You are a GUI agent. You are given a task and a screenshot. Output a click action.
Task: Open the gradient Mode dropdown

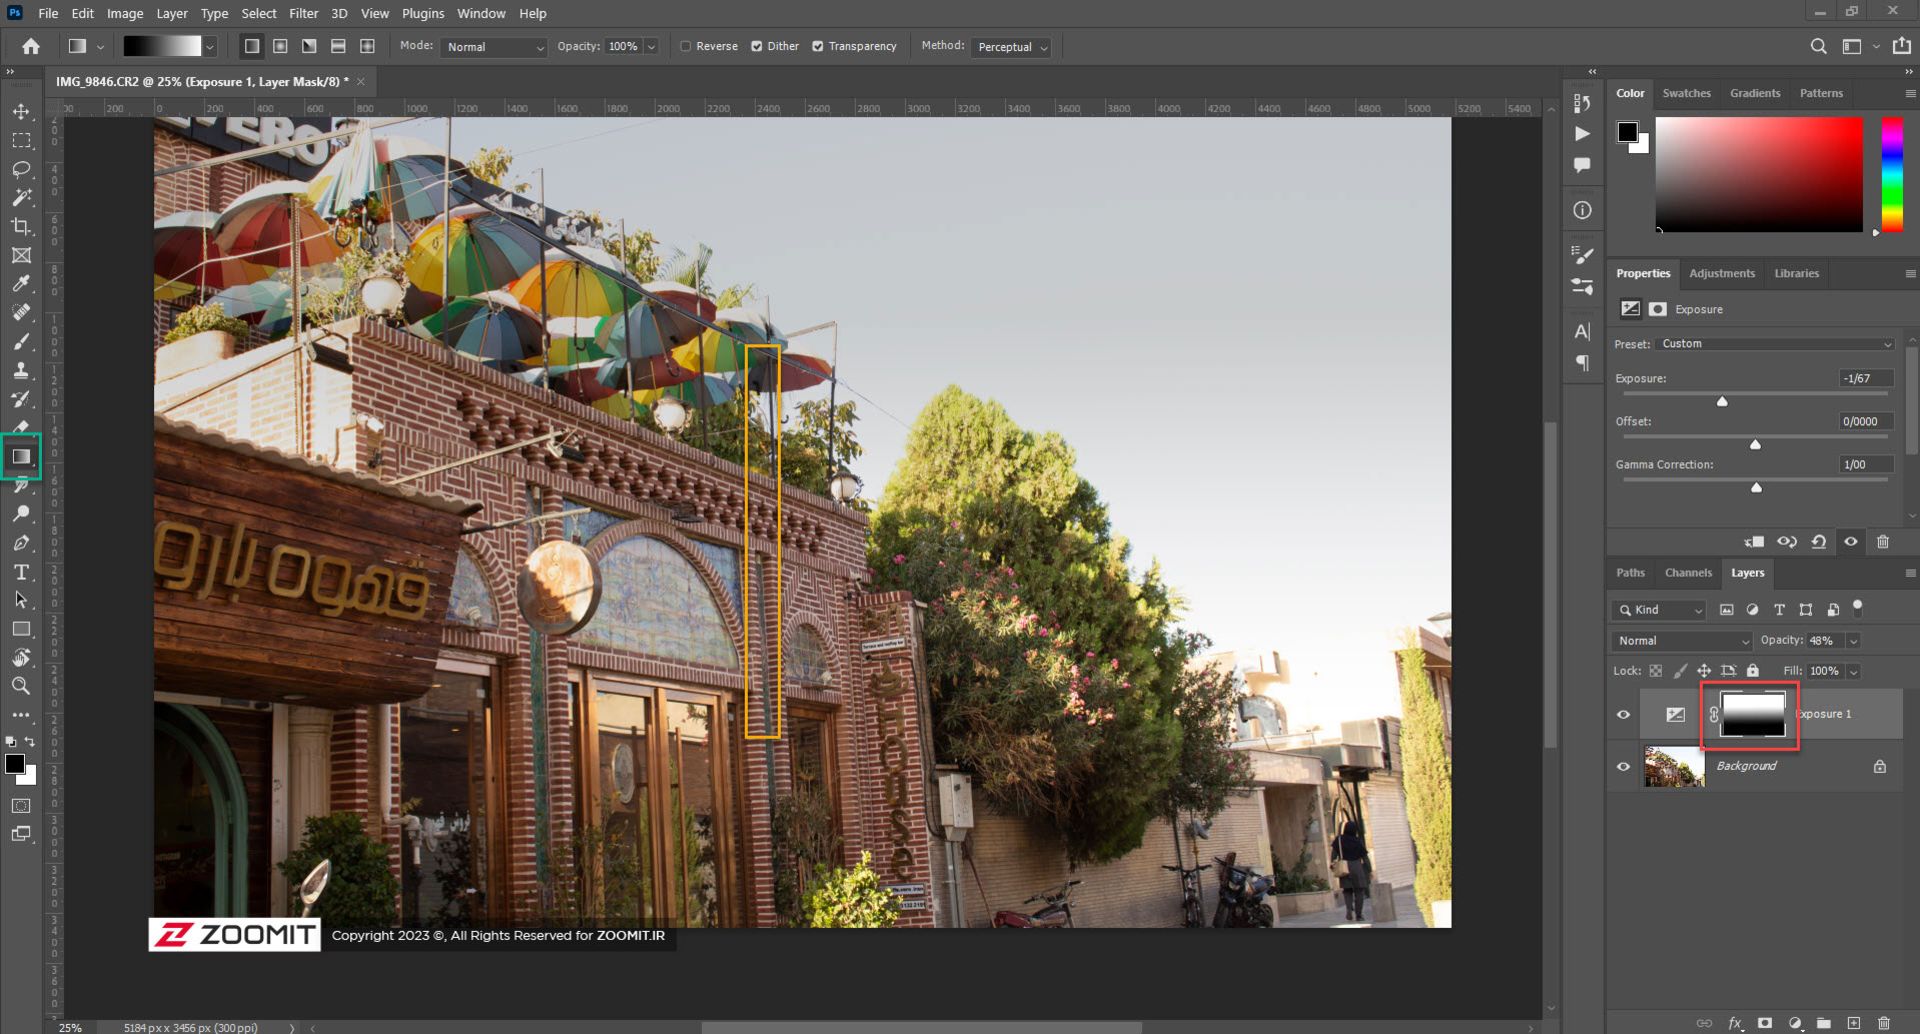tap(494, 47)
